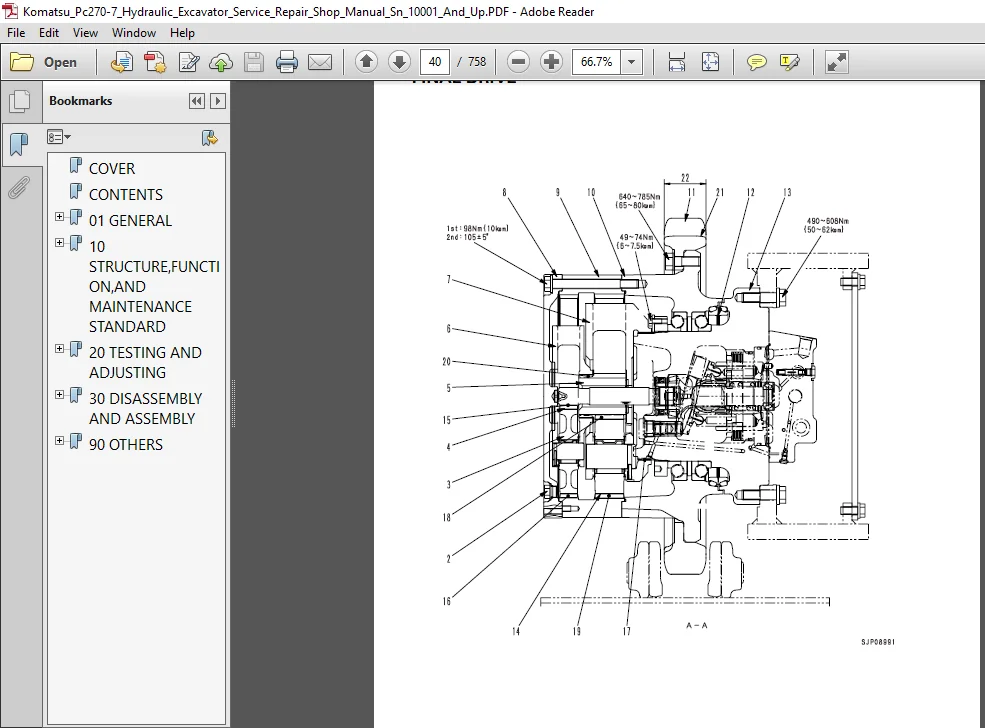
Task: Show the Page Thumbnails panel
Action: [x=19, y=102]
